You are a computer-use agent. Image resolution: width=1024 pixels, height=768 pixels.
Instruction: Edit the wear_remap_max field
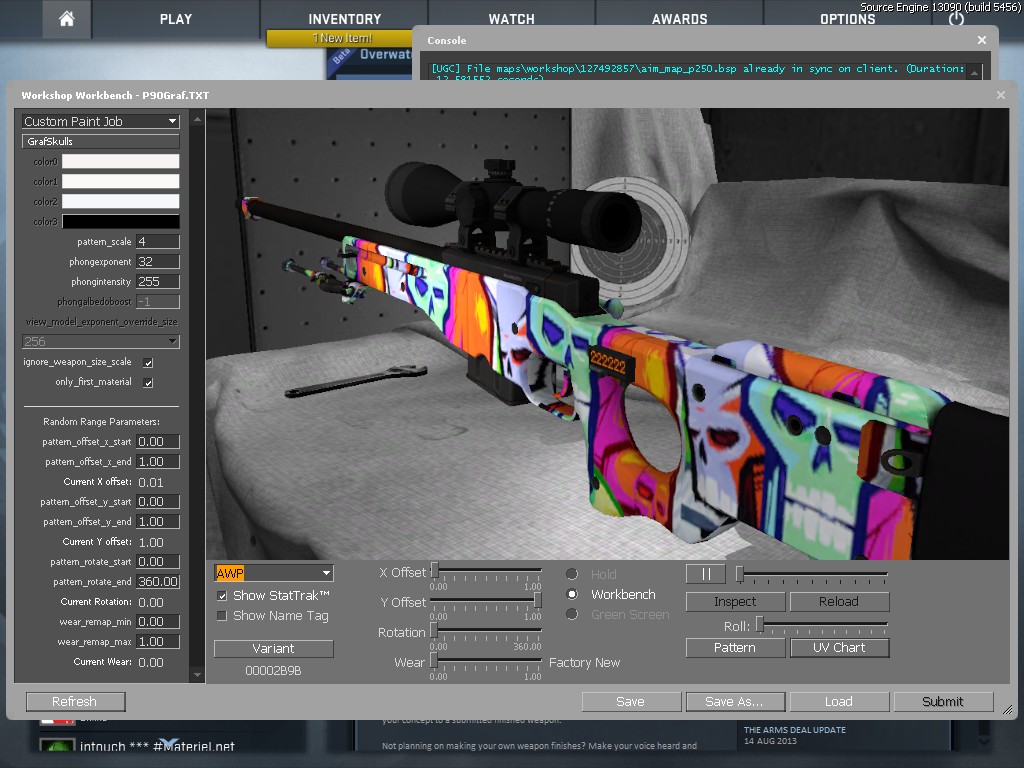click(x=157, y=642)
